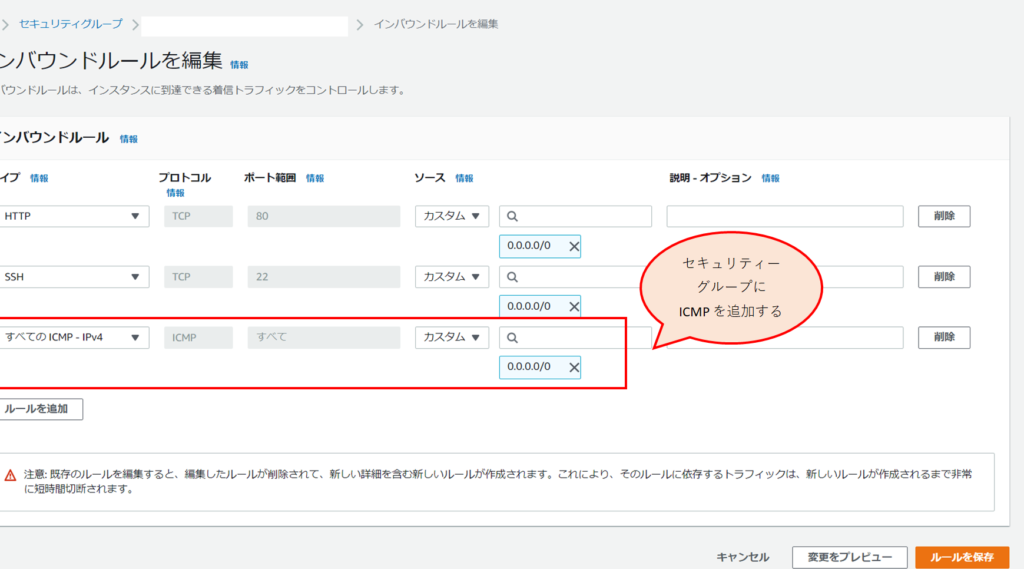This screenshot has height=569, width=1024.
Task: Click the search icon in HTTP source field
Action: click(512, 217)
